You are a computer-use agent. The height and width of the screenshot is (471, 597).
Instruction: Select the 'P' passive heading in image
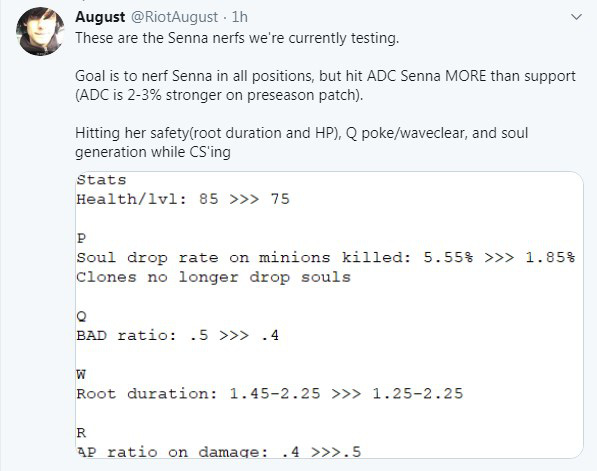81,238
